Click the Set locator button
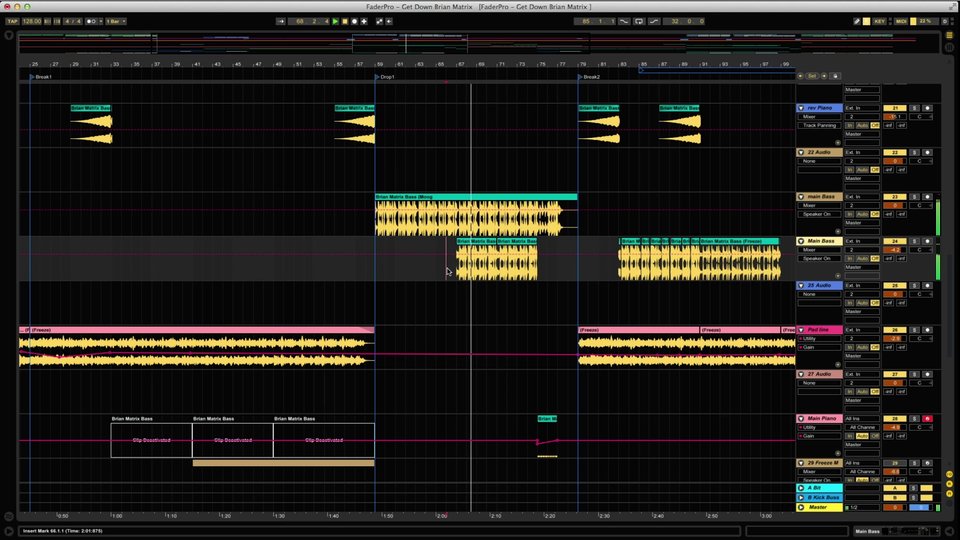This screenshot has height=540, width=960. click(812, 76)
